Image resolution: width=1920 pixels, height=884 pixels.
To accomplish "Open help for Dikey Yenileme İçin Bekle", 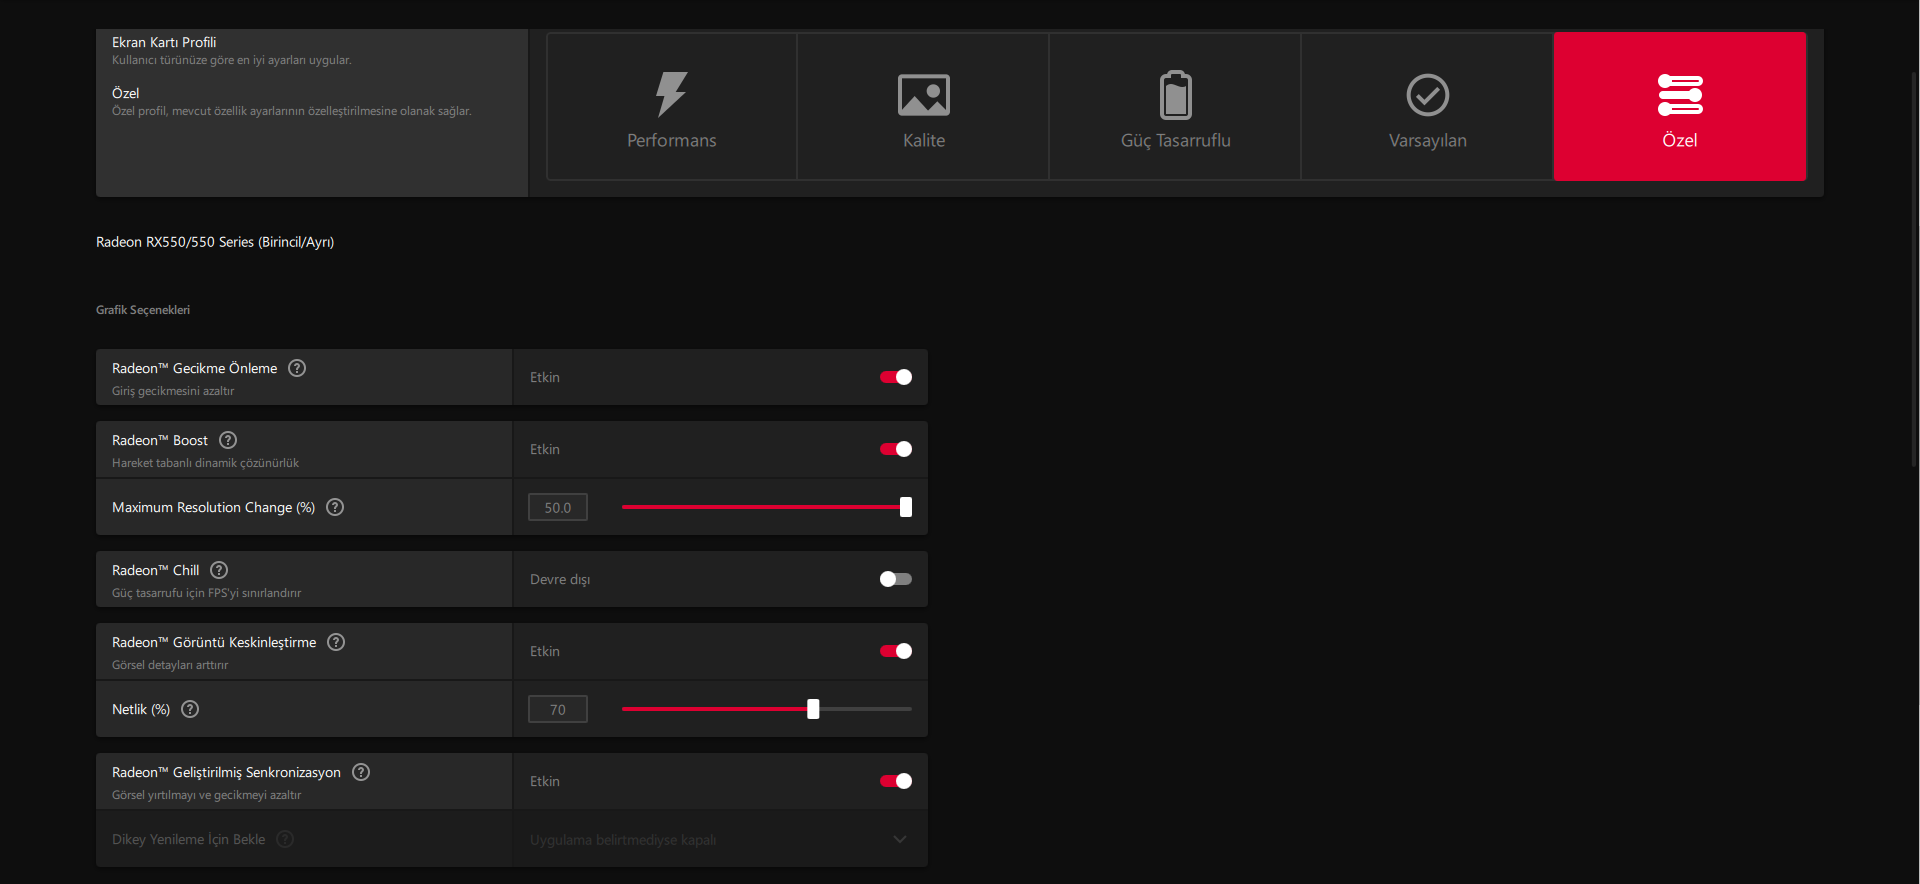I will 285,839.
